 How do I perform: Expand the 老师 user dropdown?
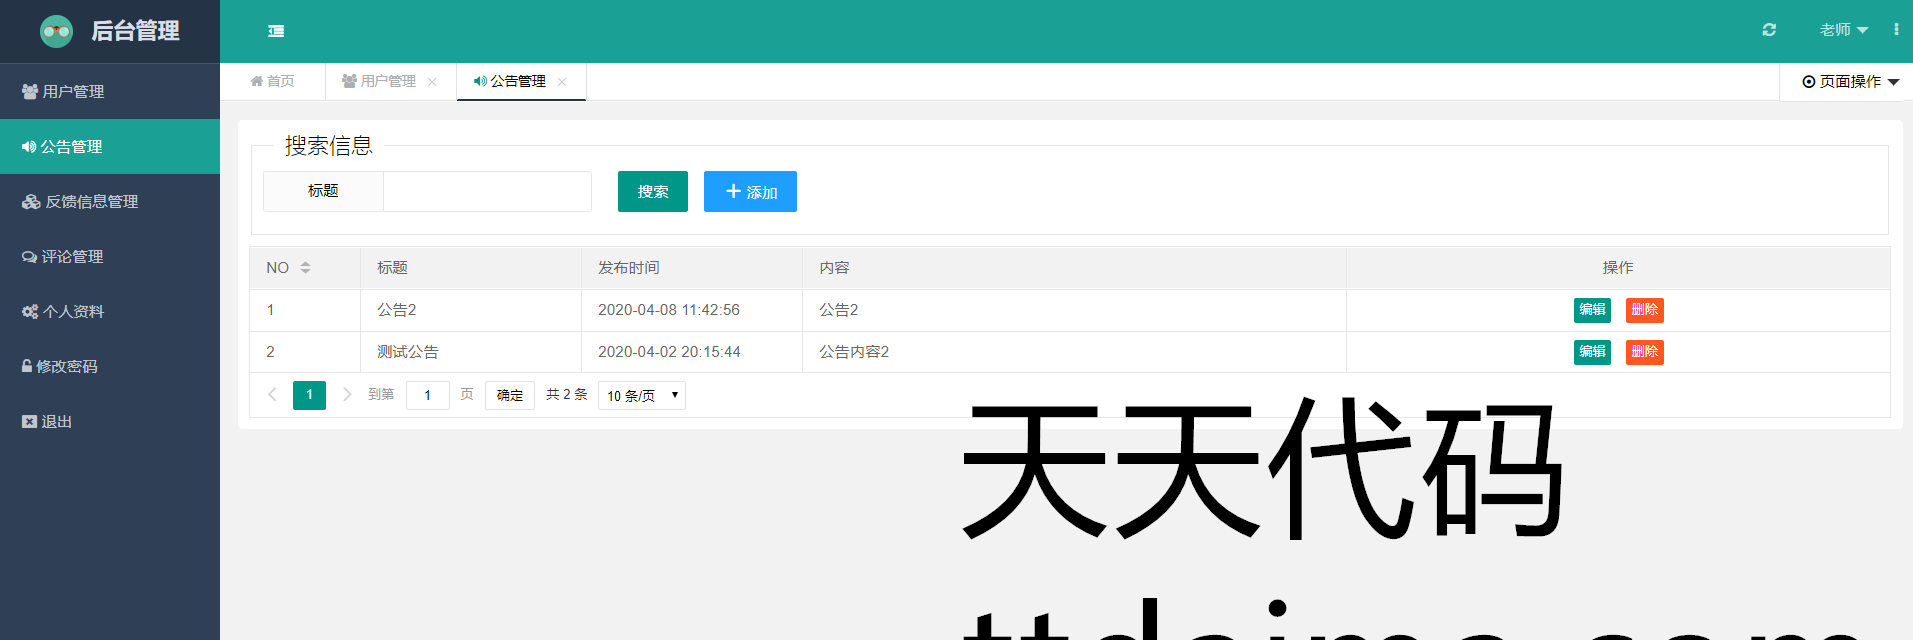tap(1843, 30)
